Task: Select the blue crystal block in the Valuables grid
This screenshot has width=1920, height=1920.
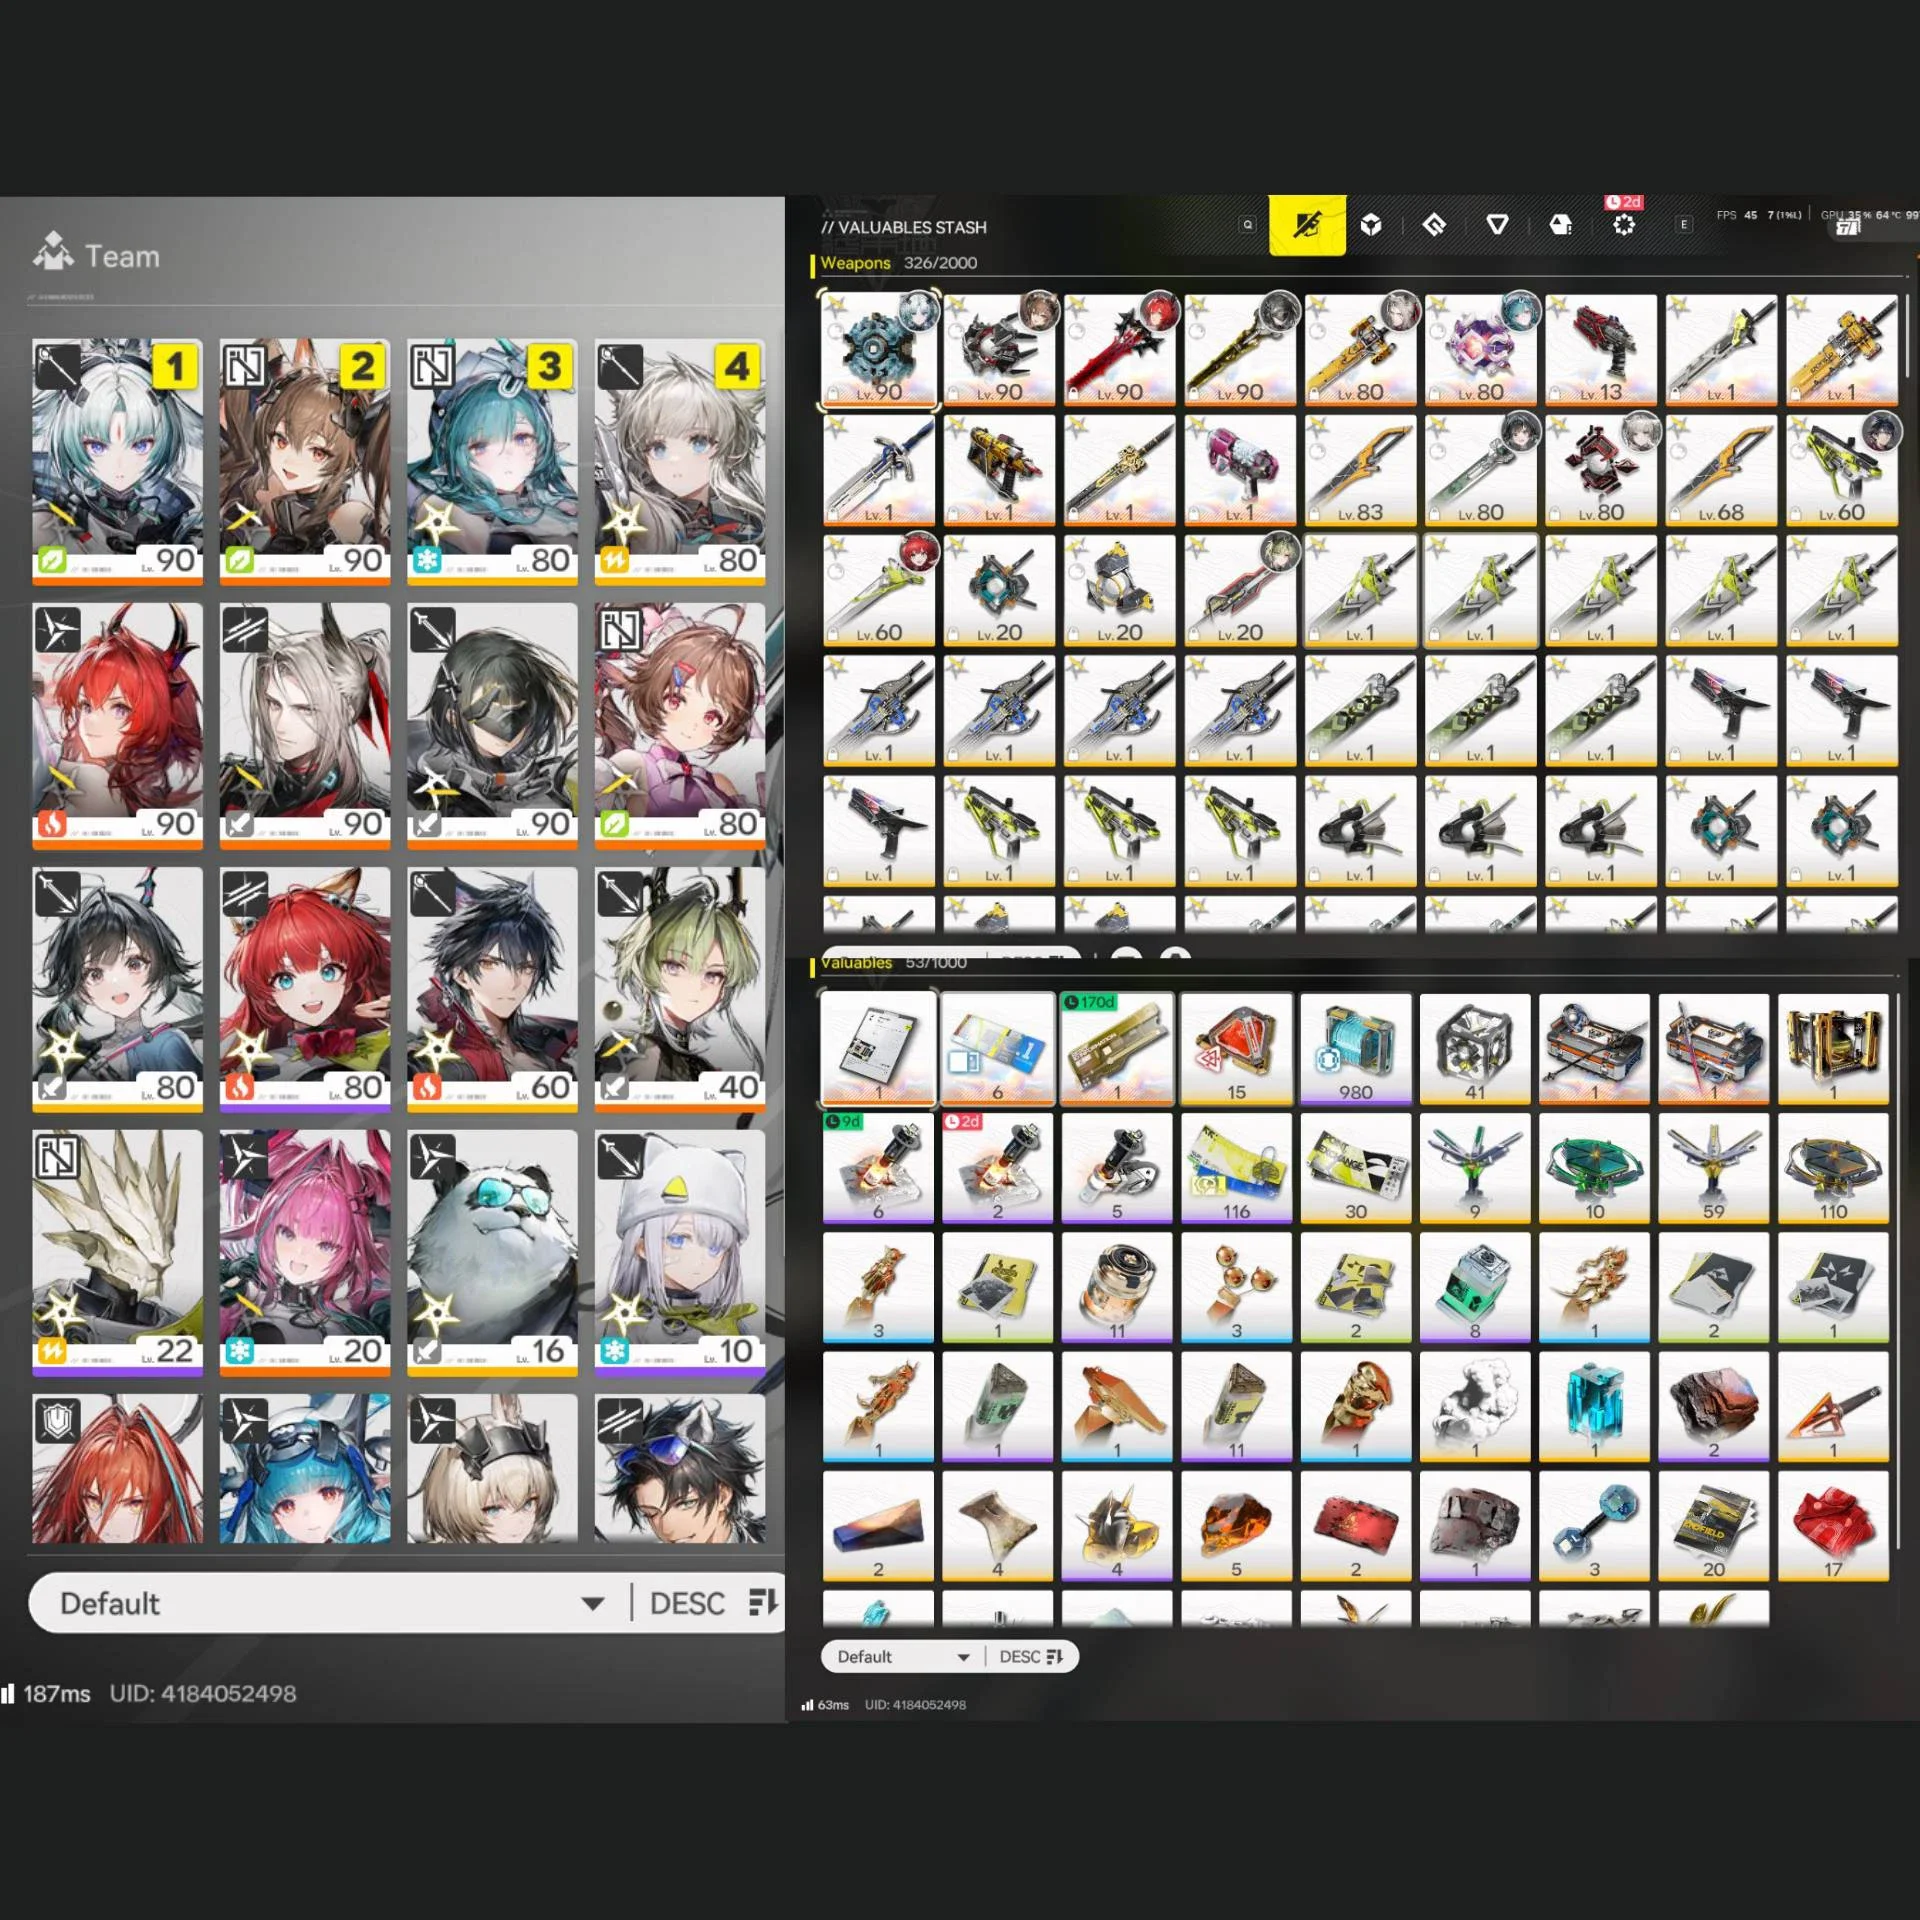Action: [1595, 1406]
